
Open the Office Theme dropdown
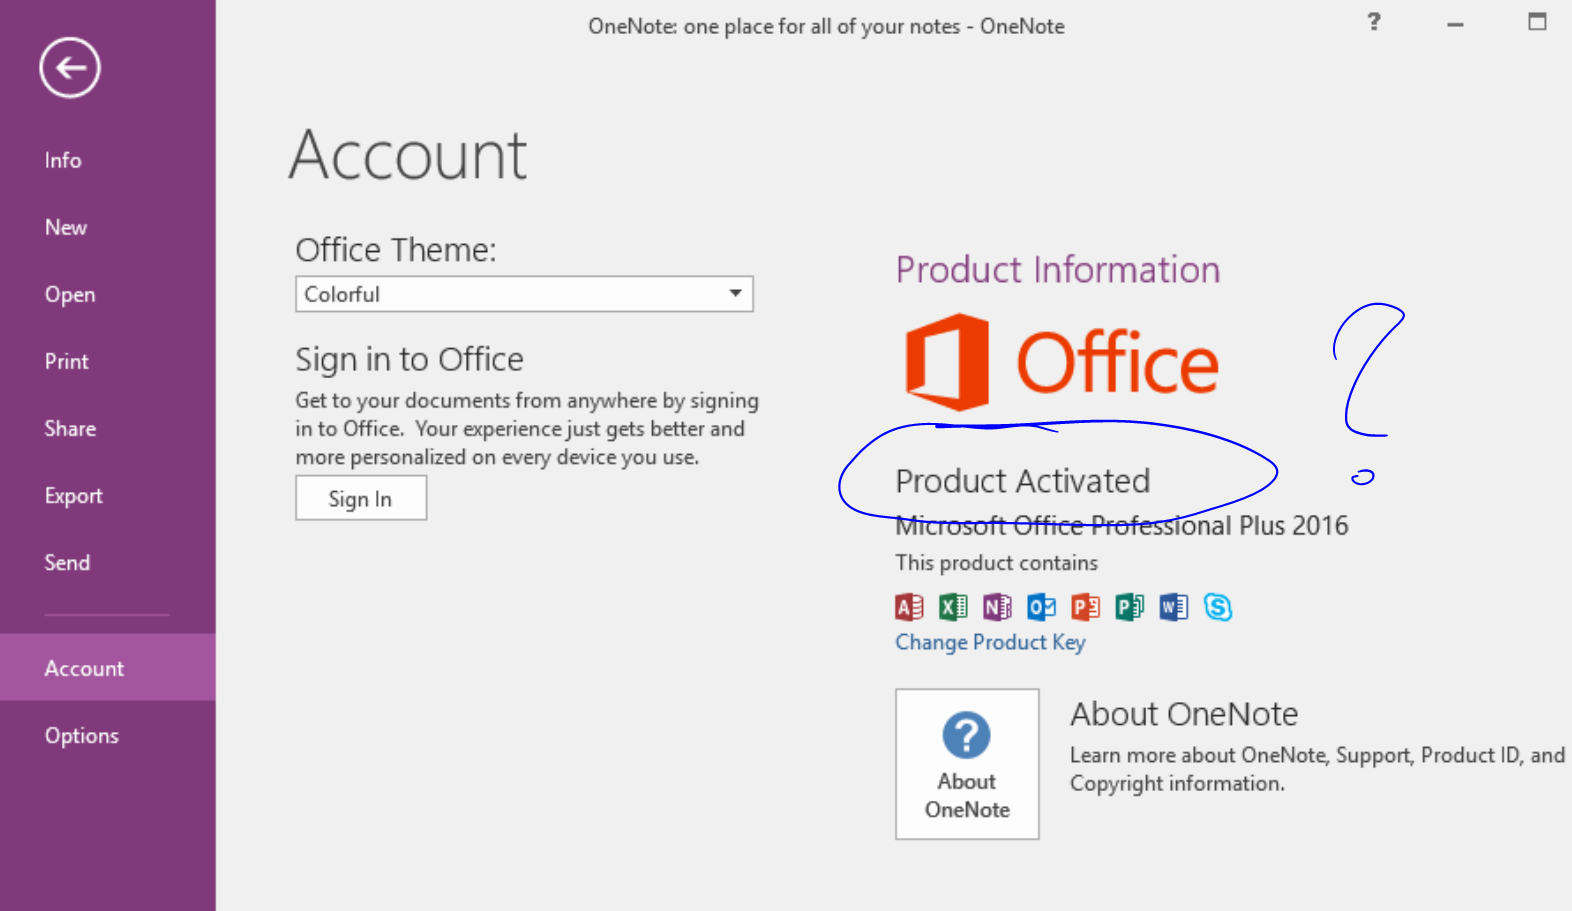[x=524, y=294]
